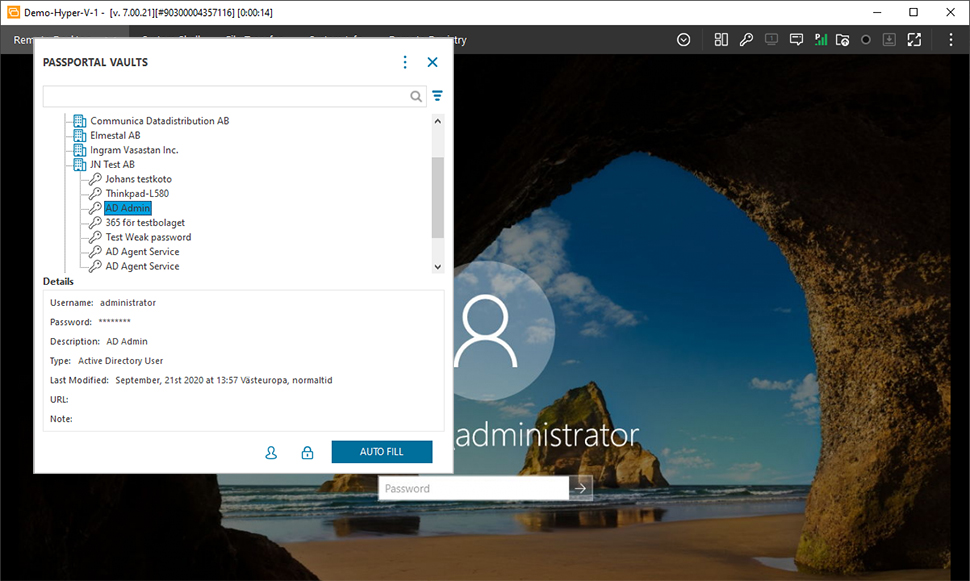Click the AUTO FILL button
This screenshot has height=581, width=970.
coord(382,452)
